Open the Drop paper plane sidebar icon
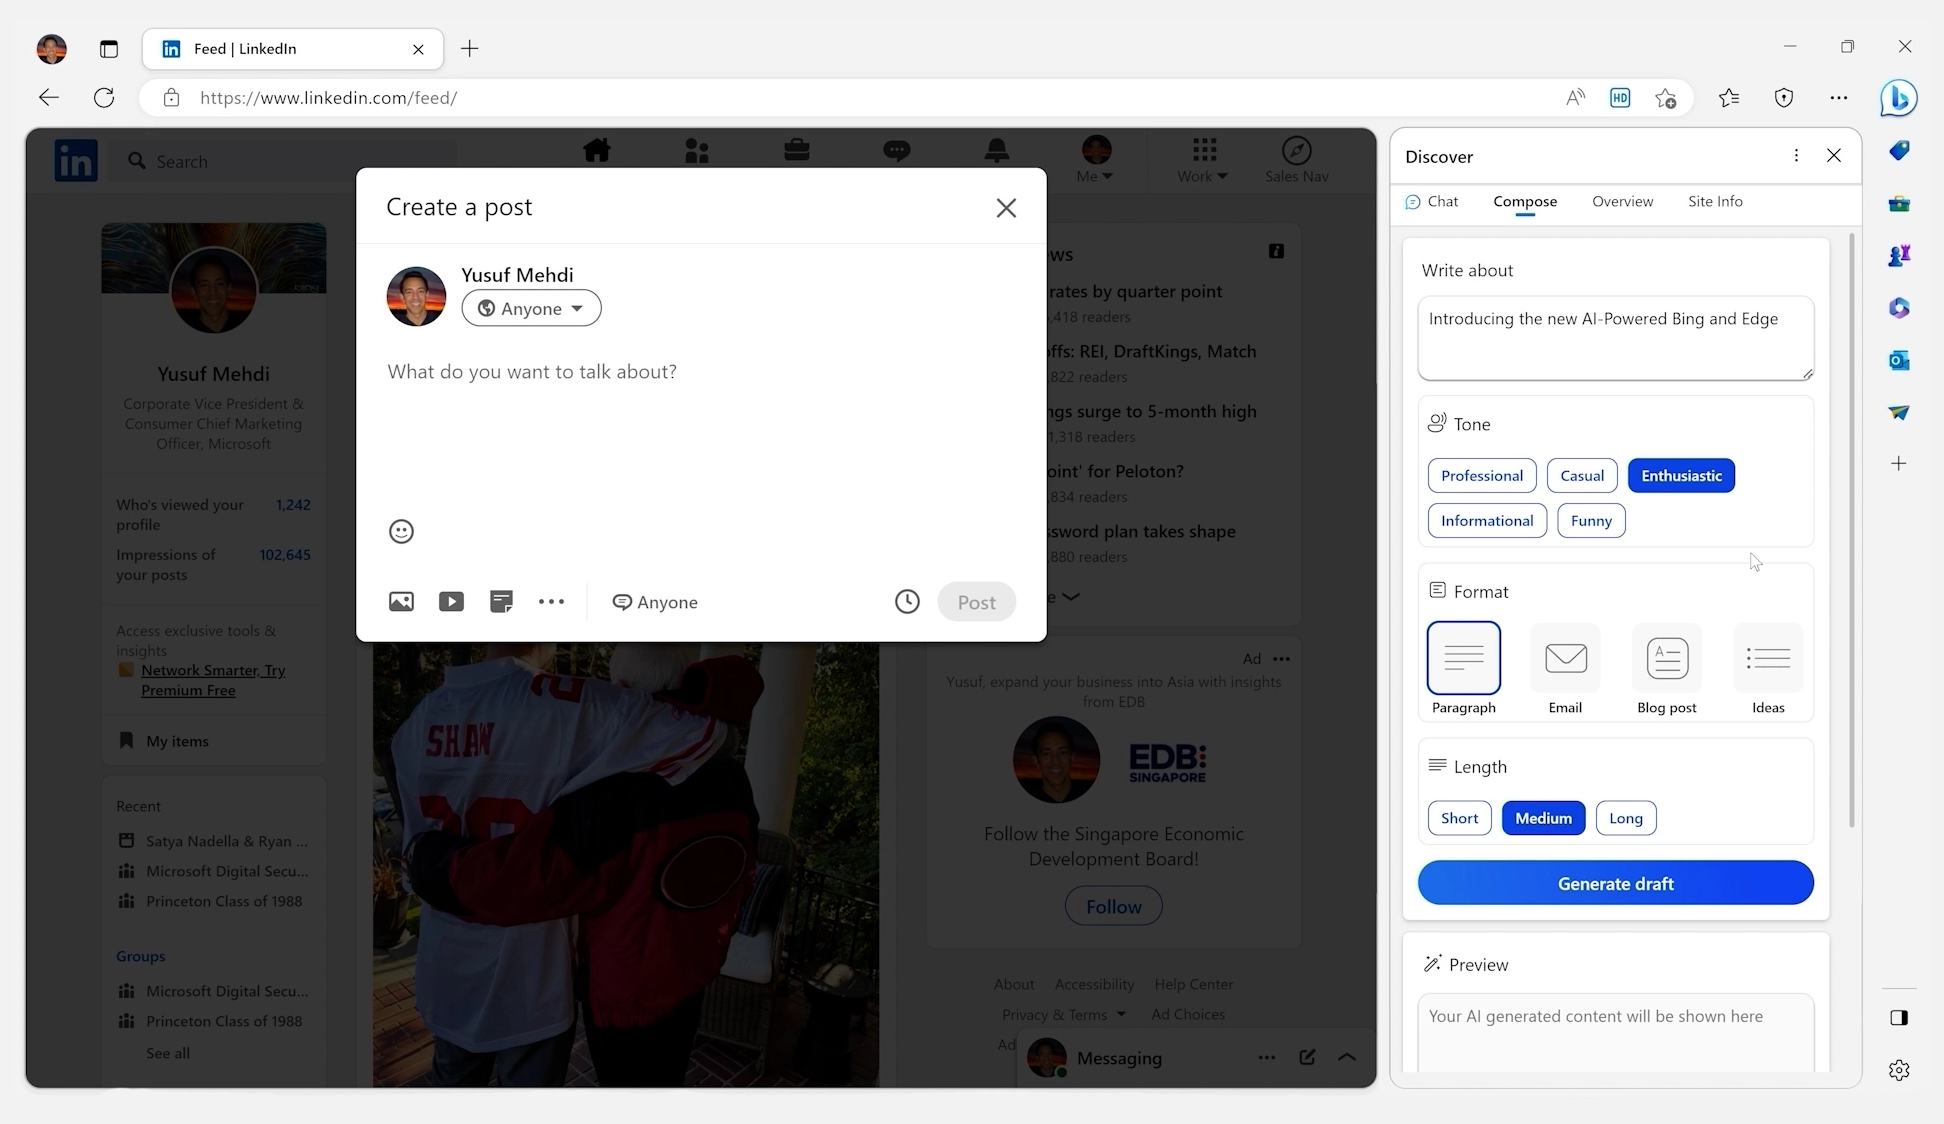Image resolution: width=1944 pixels, height=1124 pixels. pos(1899,412)
